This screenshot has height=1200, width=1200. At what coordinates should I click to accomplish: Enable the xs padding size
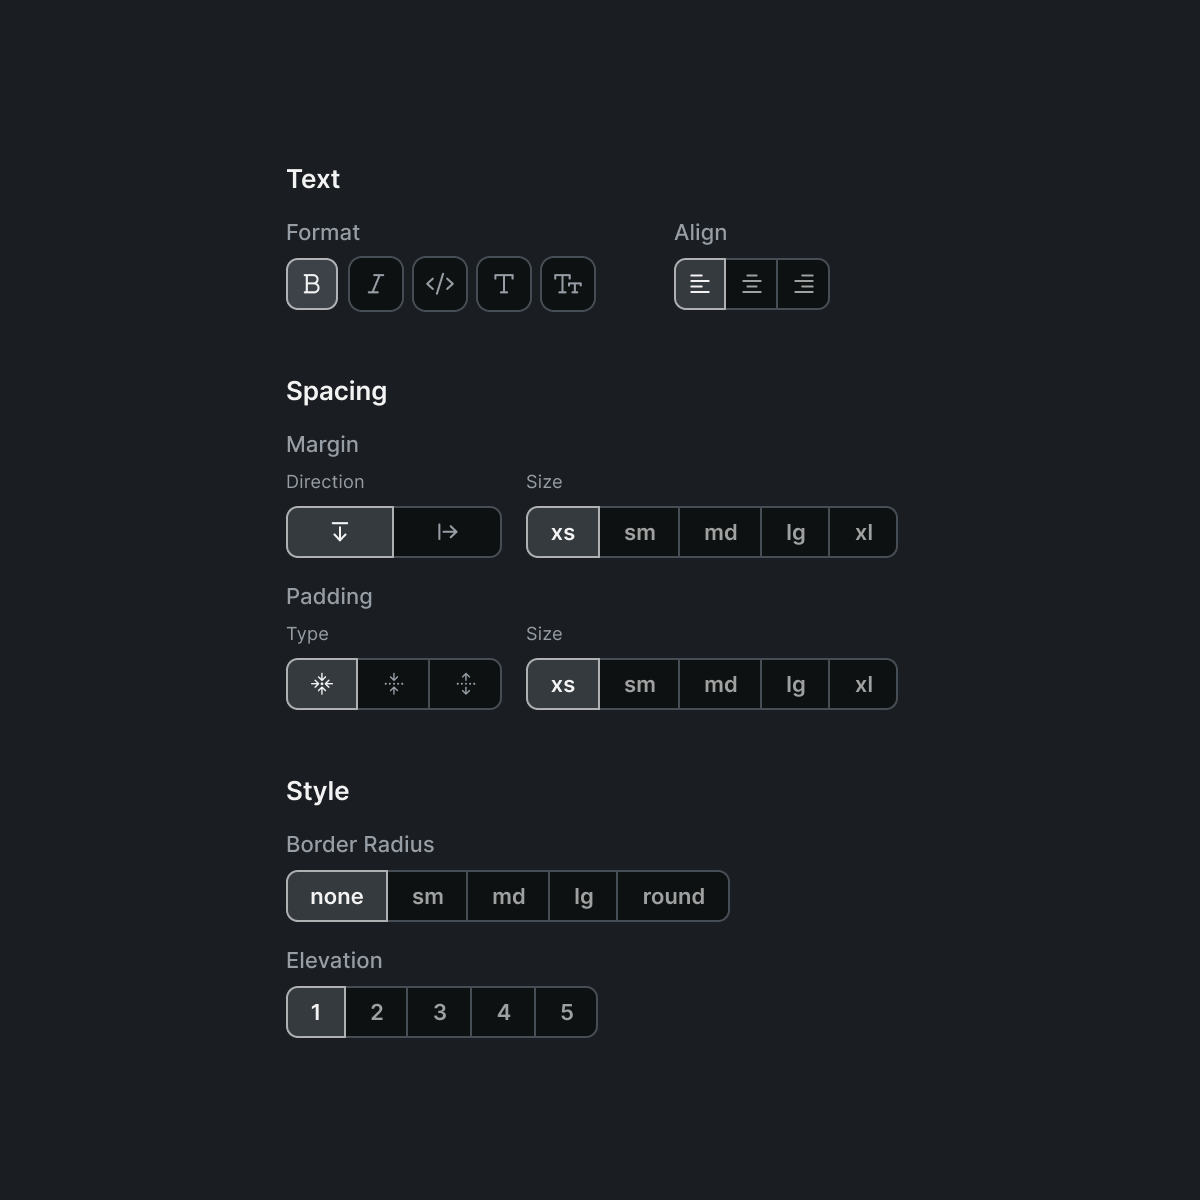point(562,684)
